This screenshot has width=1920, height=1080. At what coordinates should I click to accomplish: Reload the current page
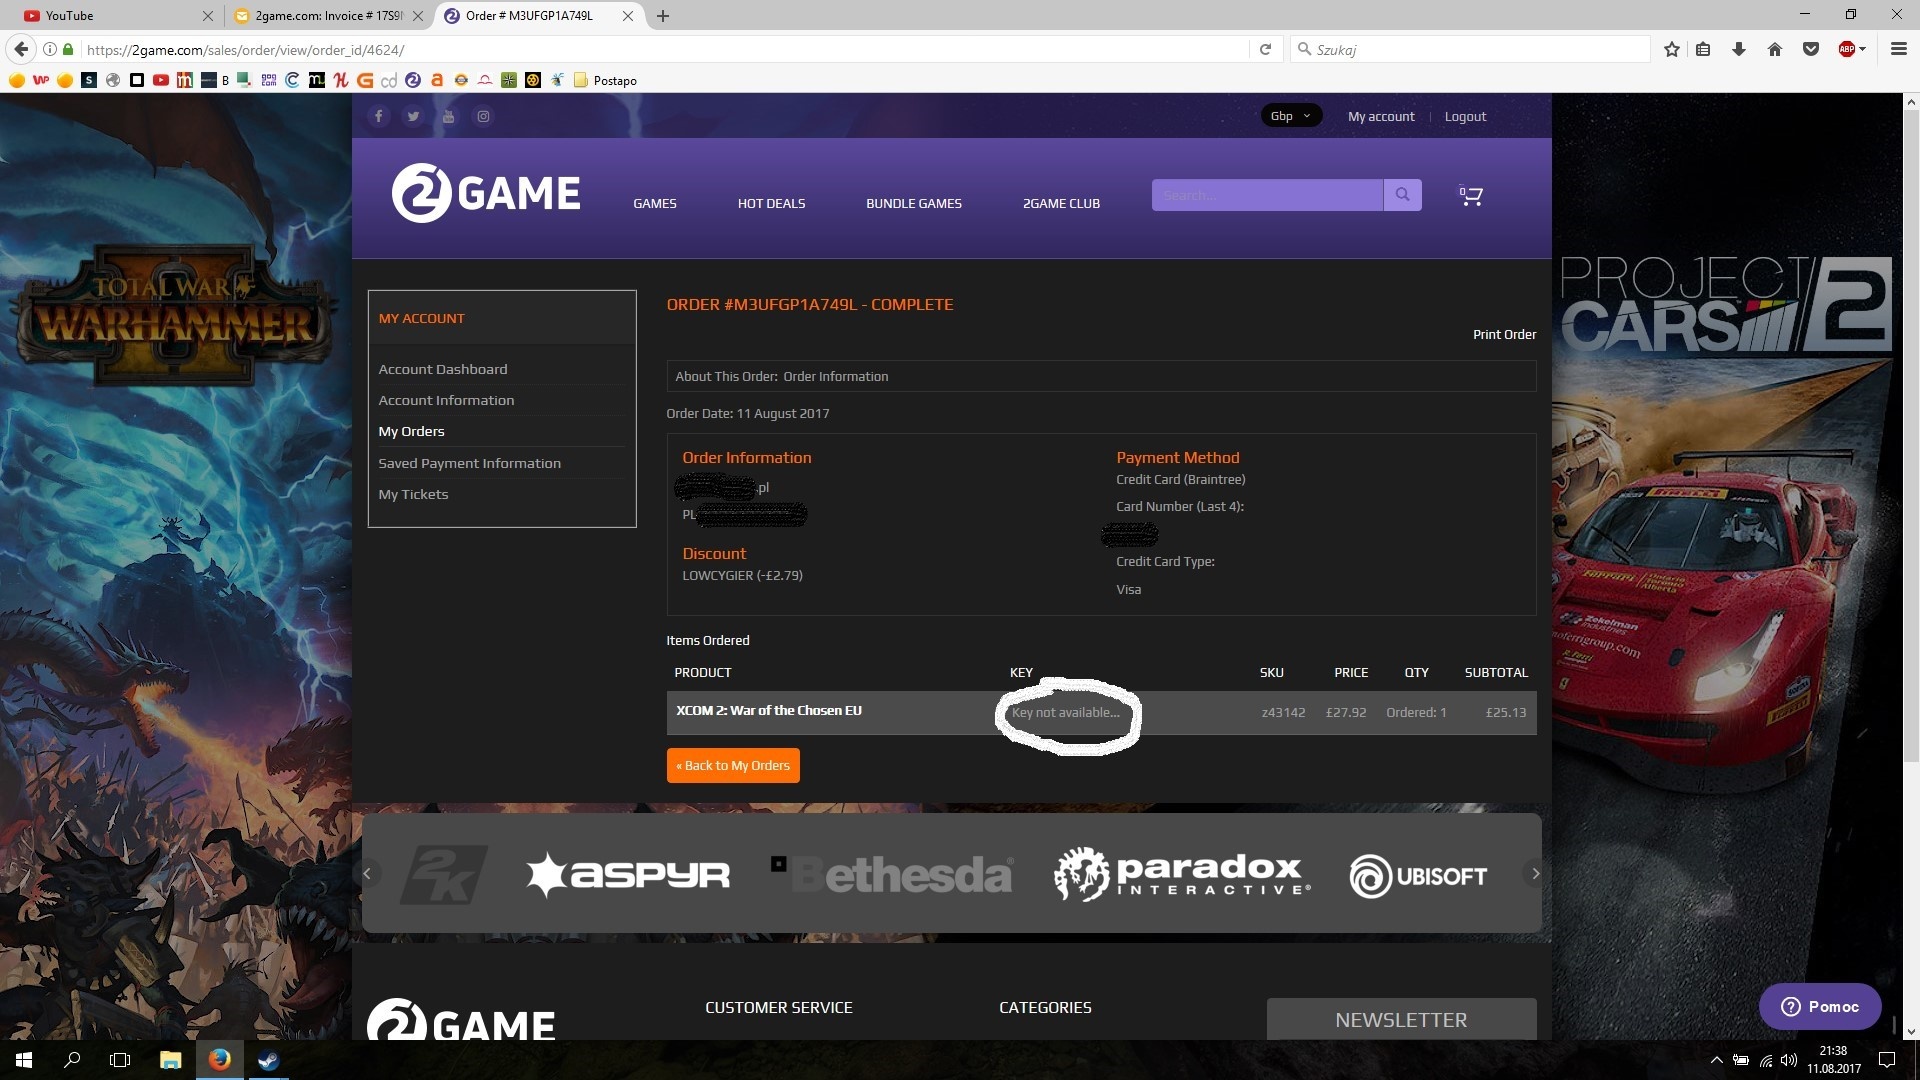(x=1265, y=49)
